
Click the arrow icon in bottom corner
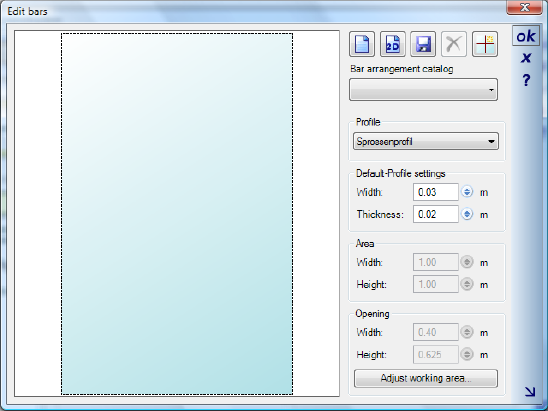[530, 391]
